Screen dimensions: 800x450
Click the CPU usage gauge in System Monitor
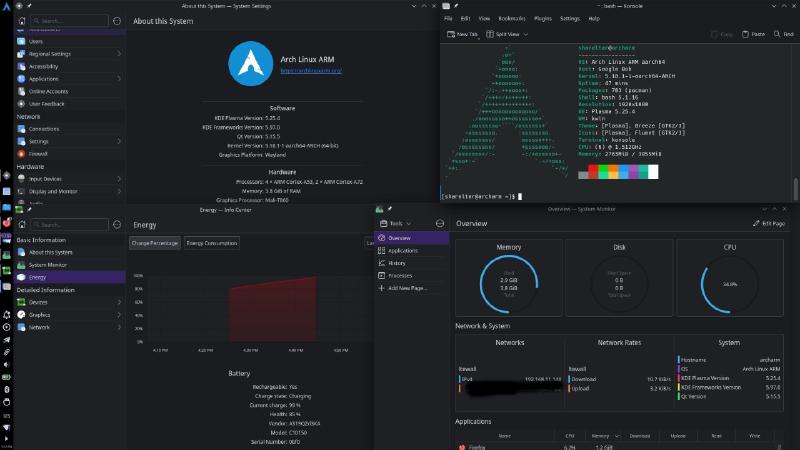coord(730,284)
